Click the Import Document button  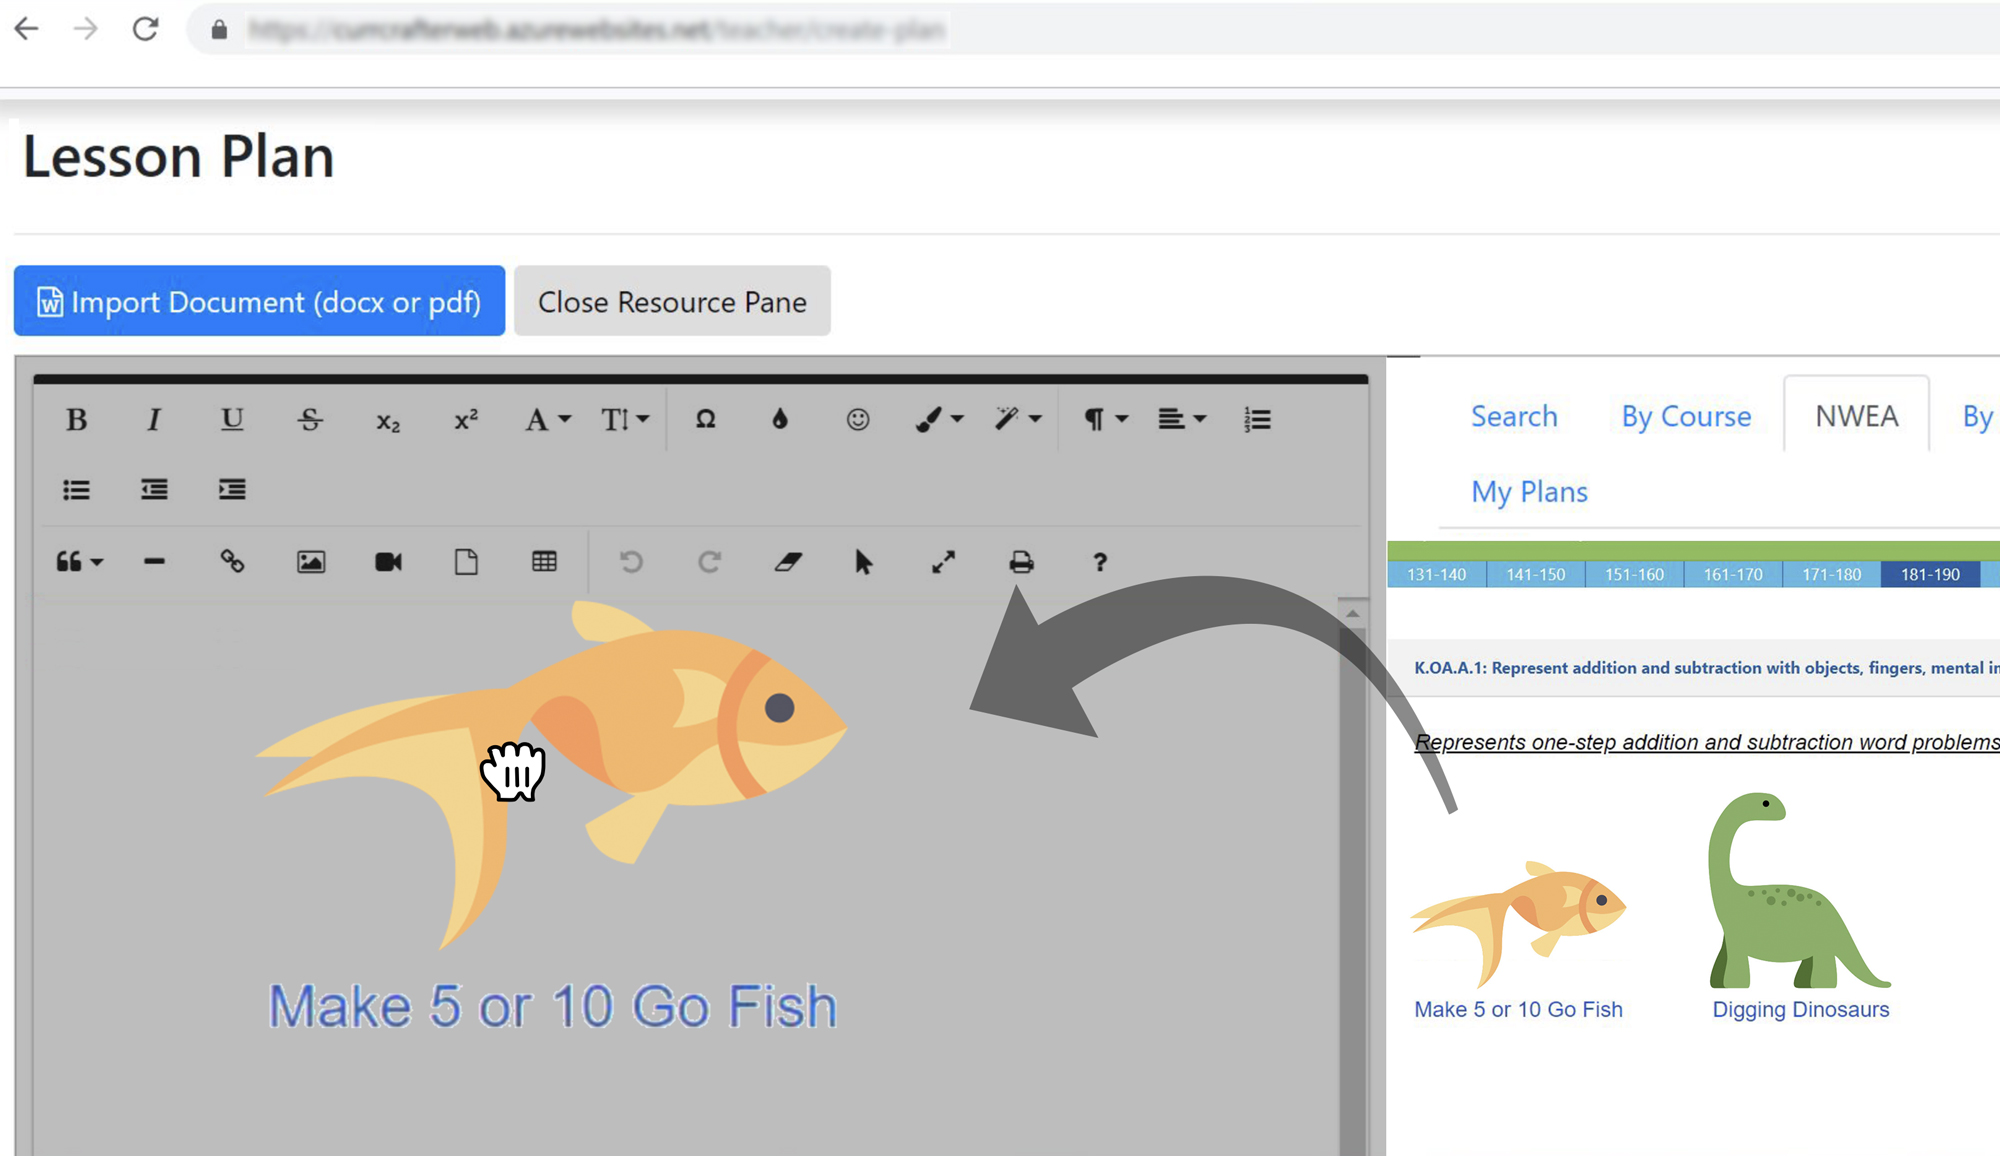tap(259, 300)
